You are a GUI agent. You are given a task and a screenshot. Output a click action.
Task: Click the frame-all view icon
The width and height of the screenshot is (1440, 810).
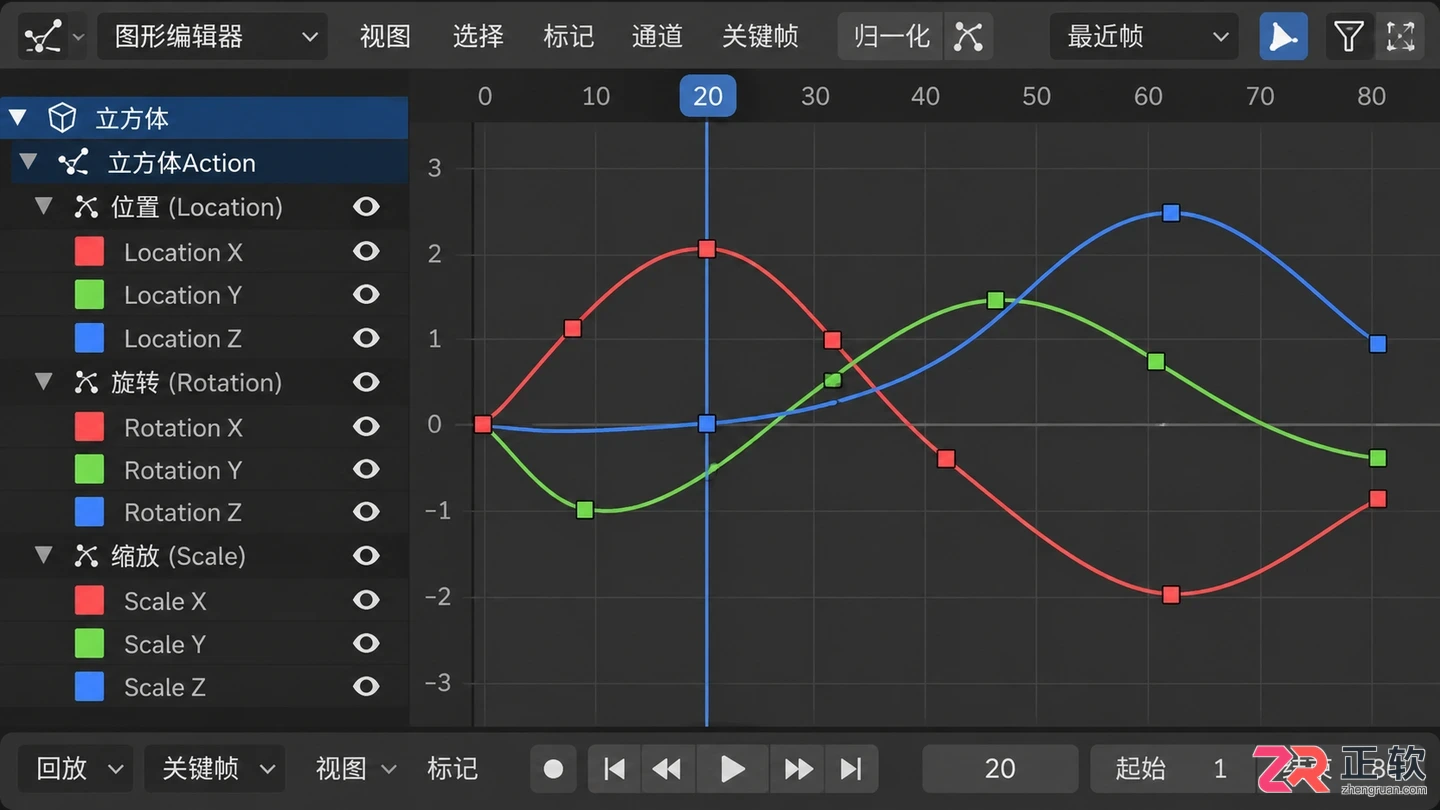[1400, 37]
